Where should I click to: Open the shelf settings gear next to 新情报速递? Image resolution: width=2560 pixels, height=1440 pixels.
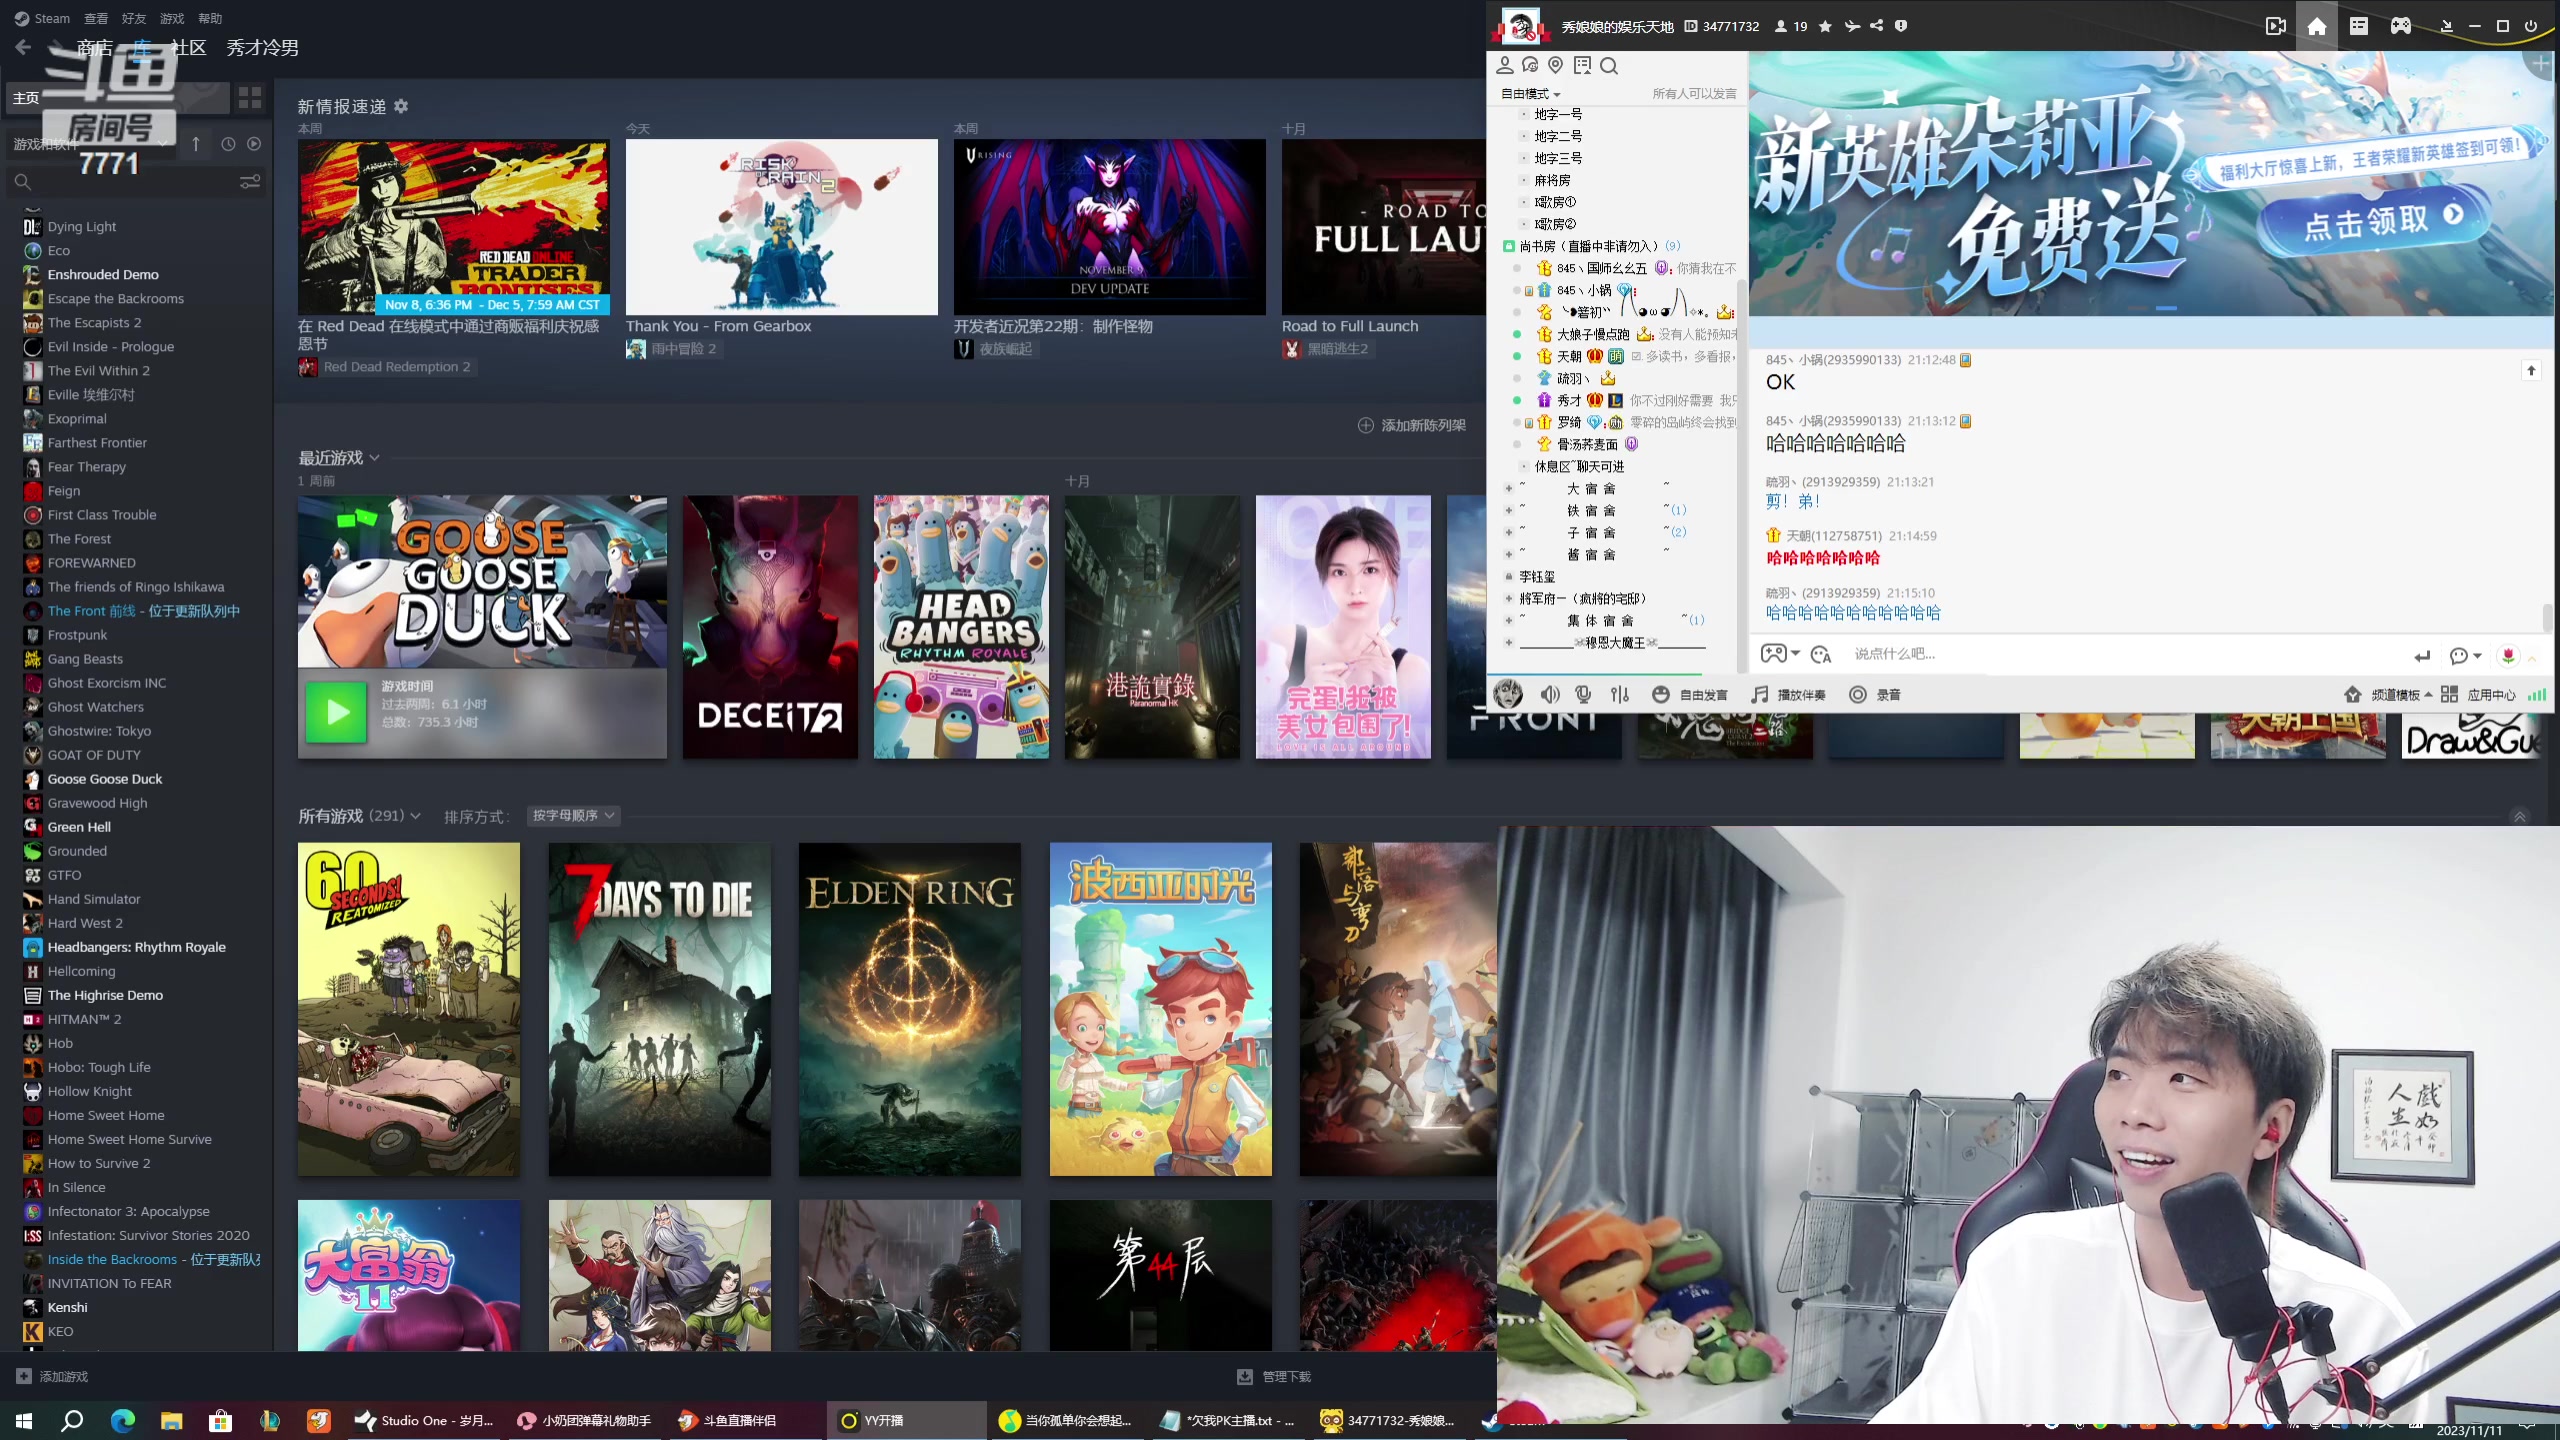401,106
